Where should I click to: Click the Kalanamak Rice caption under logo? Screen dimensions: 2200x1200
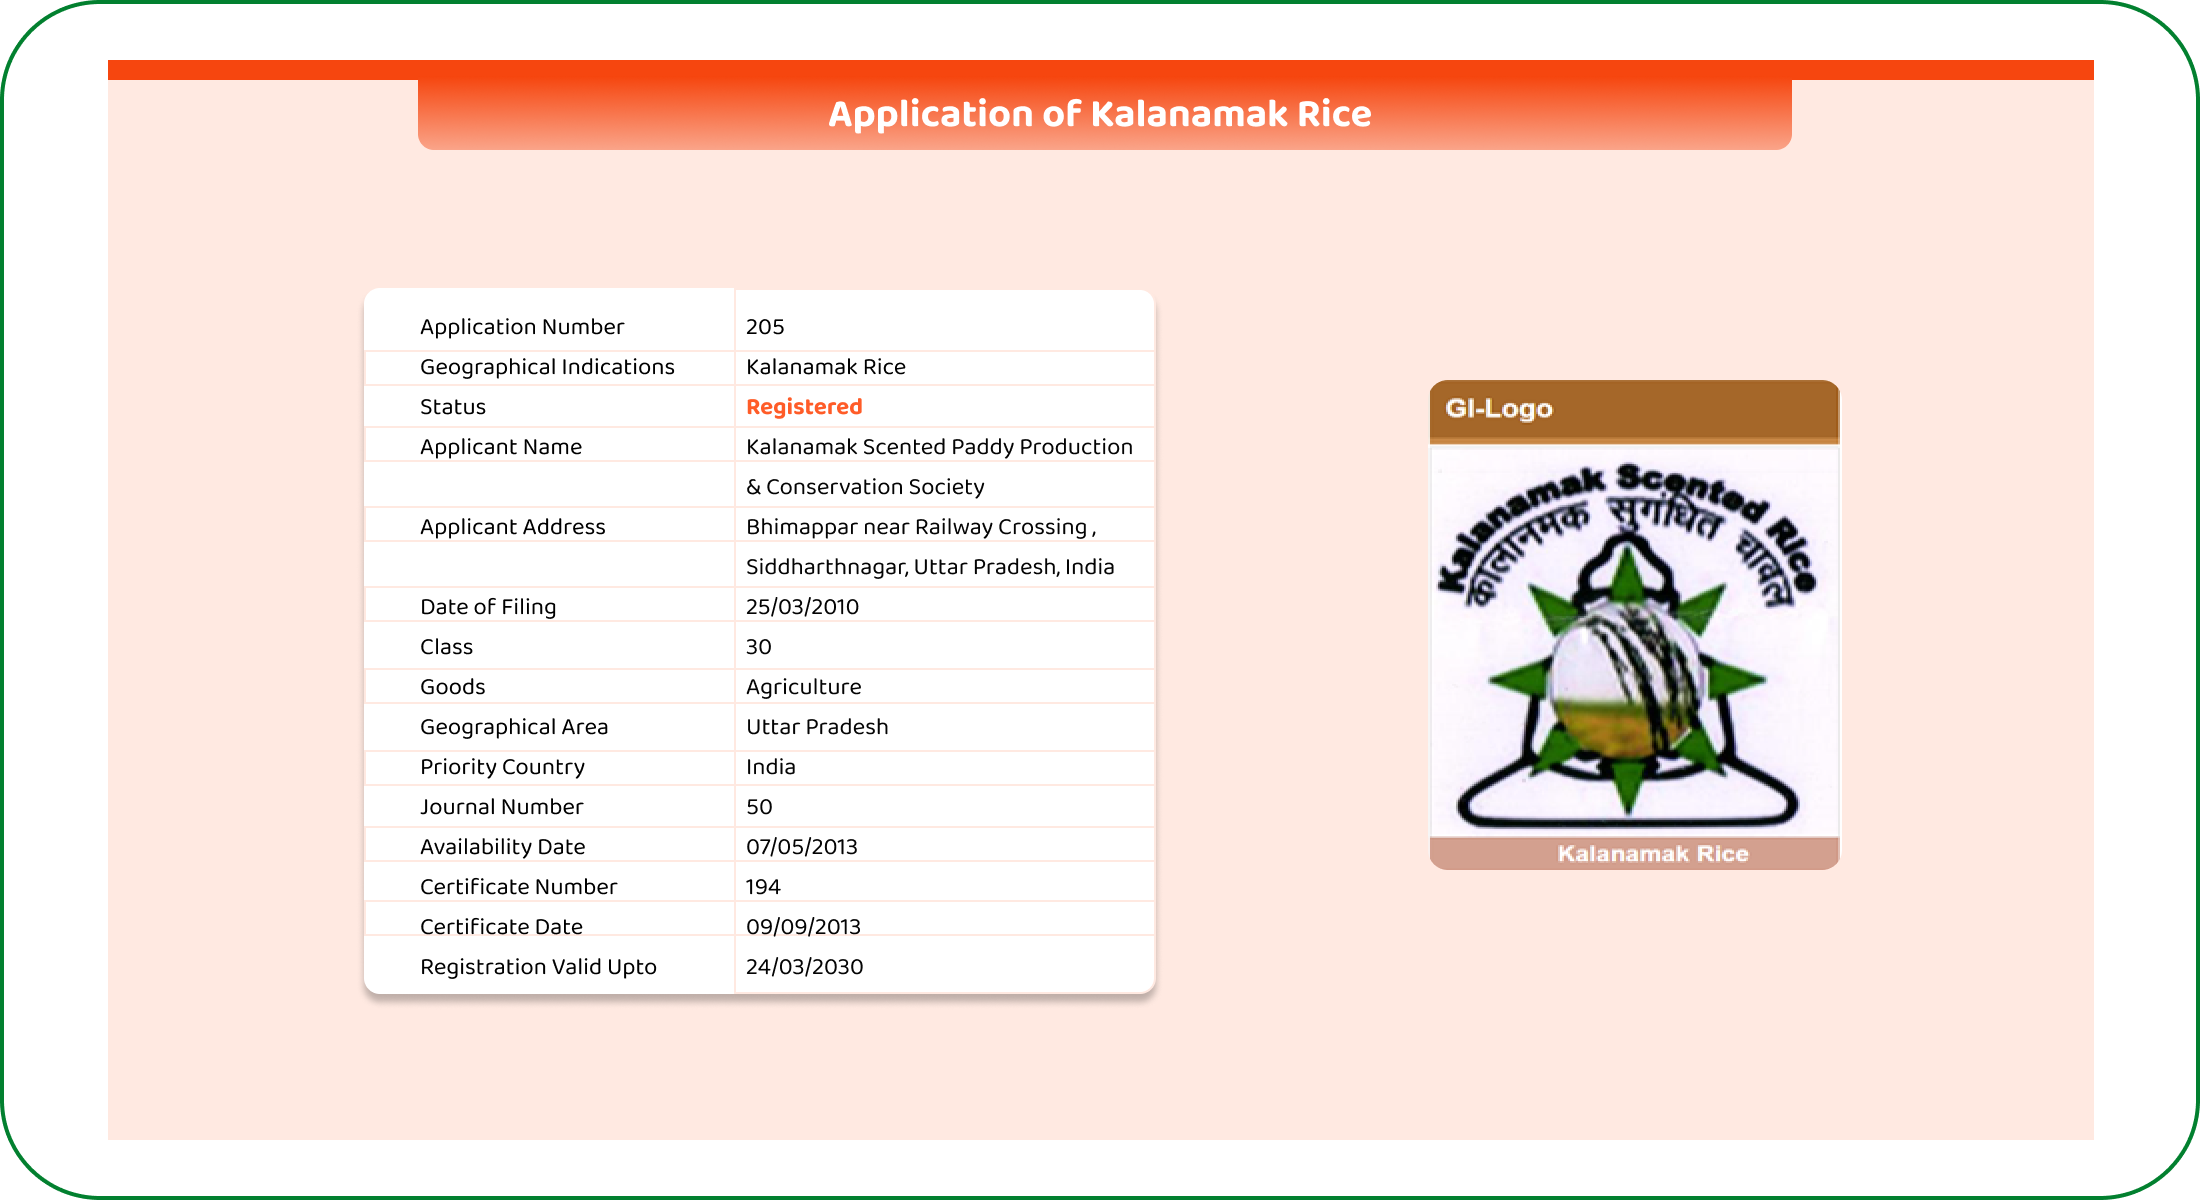(1652, 854)
